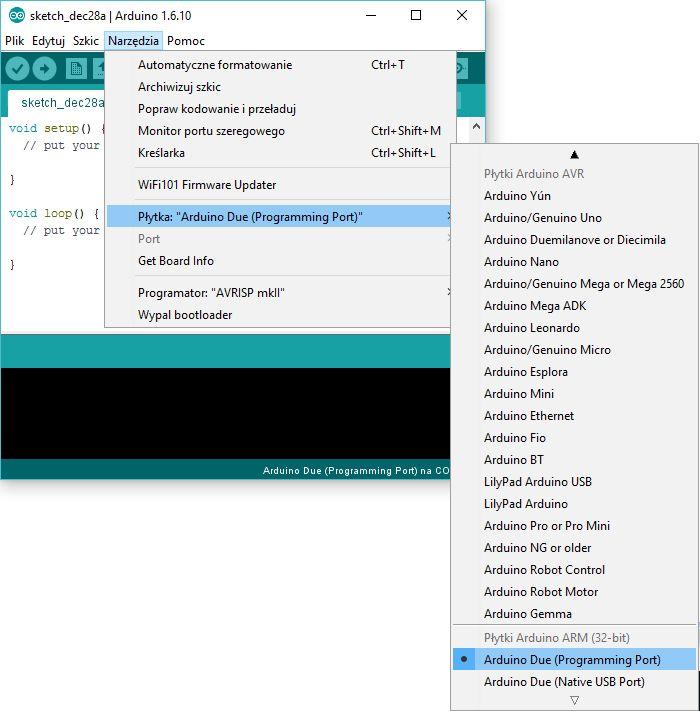Open the Plik menu

pos(14,41)
